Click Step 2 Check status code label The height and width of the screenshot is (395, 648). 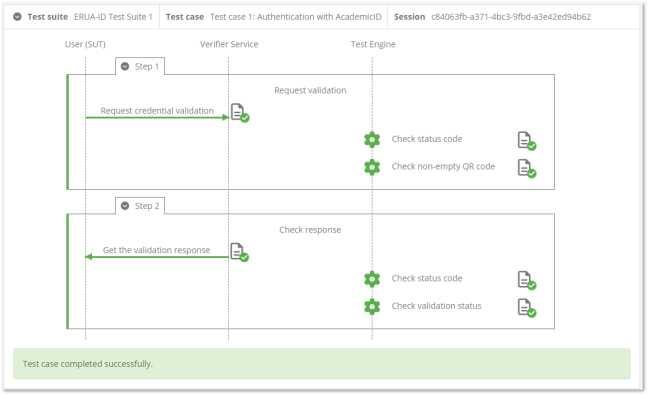[x=427, y=278]
